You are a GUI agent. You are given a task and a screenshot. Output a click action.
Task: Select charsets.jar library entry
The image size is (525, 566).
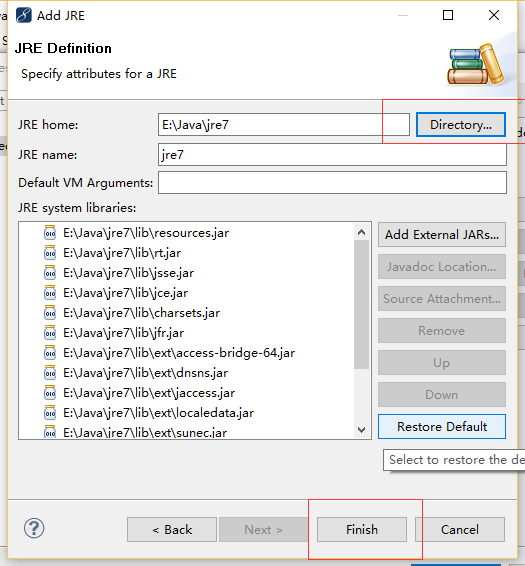pos(142,313)
